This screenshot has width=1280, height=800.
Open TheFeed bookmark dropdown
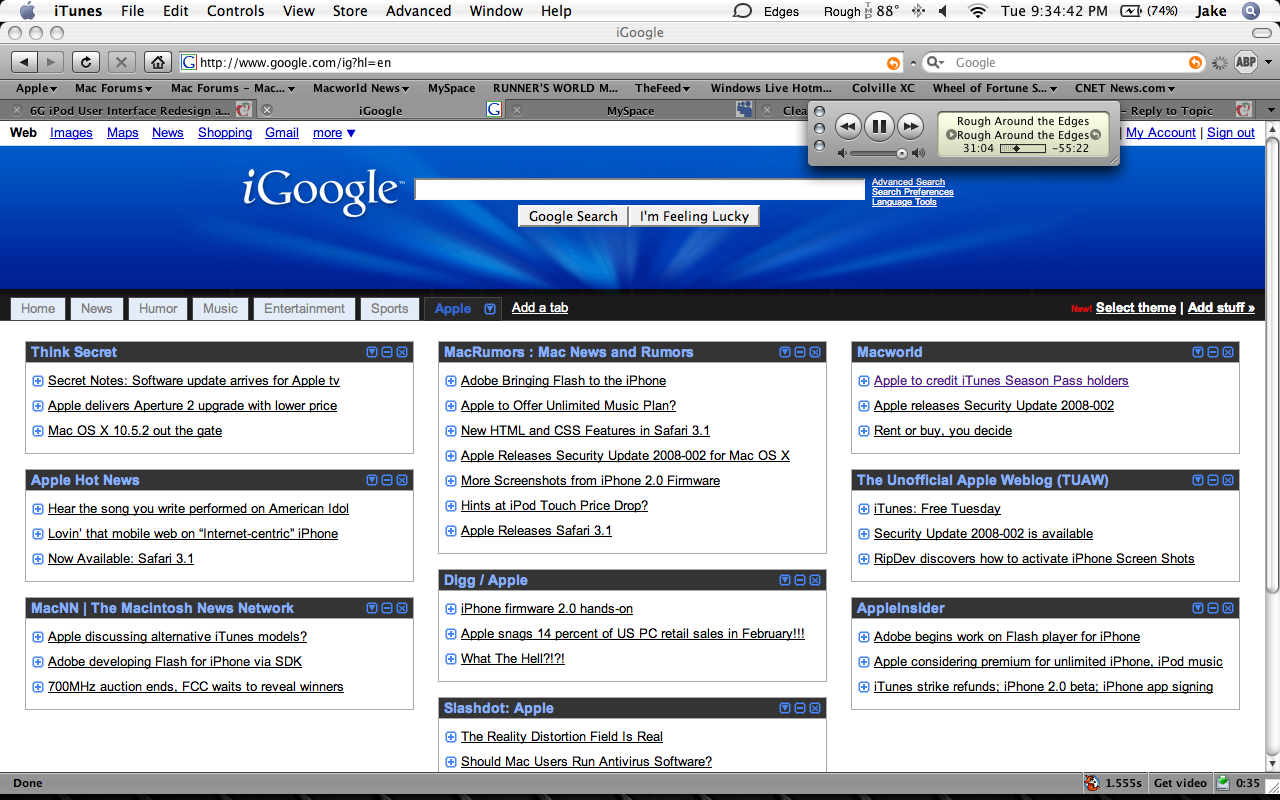tap(663, 88)
